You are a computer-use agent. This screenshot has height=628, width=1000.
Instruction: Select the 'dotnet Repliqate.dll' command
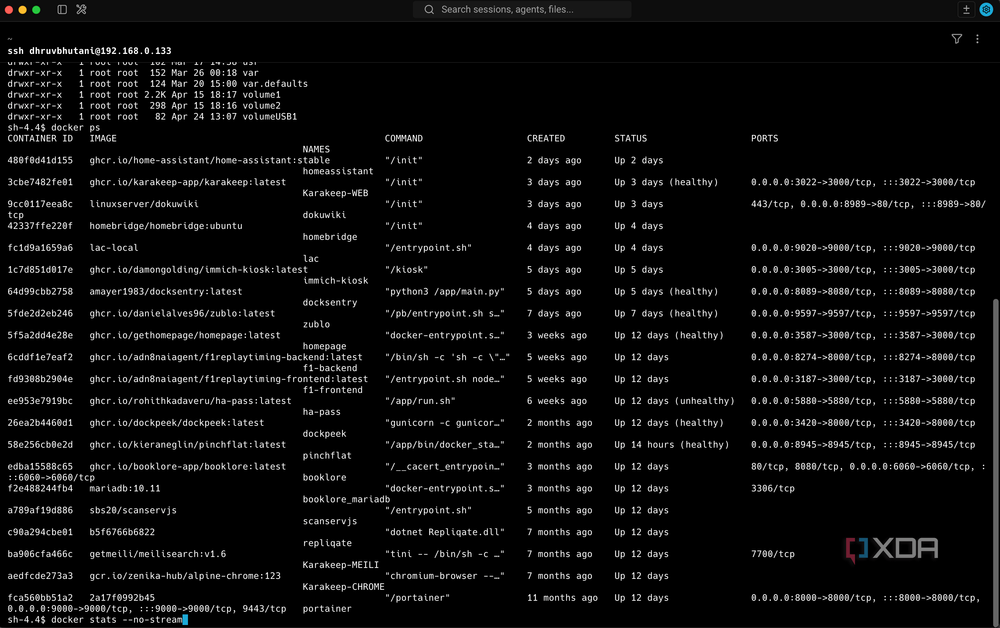coord(445,532)
